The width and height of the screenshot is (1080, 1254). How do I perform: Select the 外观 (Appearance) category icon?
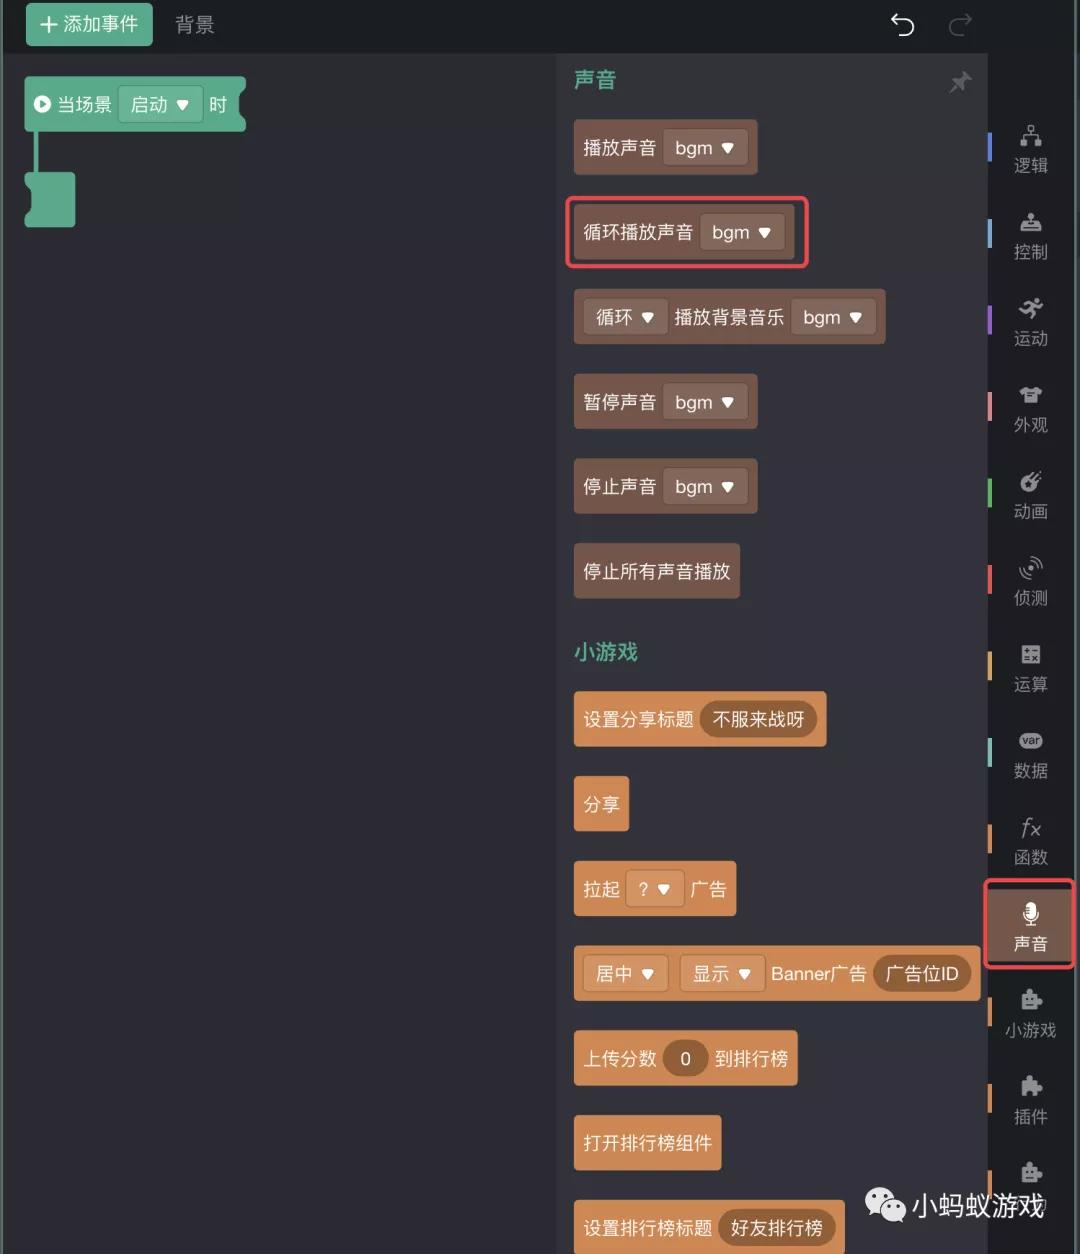click(x=1030, y=408)
